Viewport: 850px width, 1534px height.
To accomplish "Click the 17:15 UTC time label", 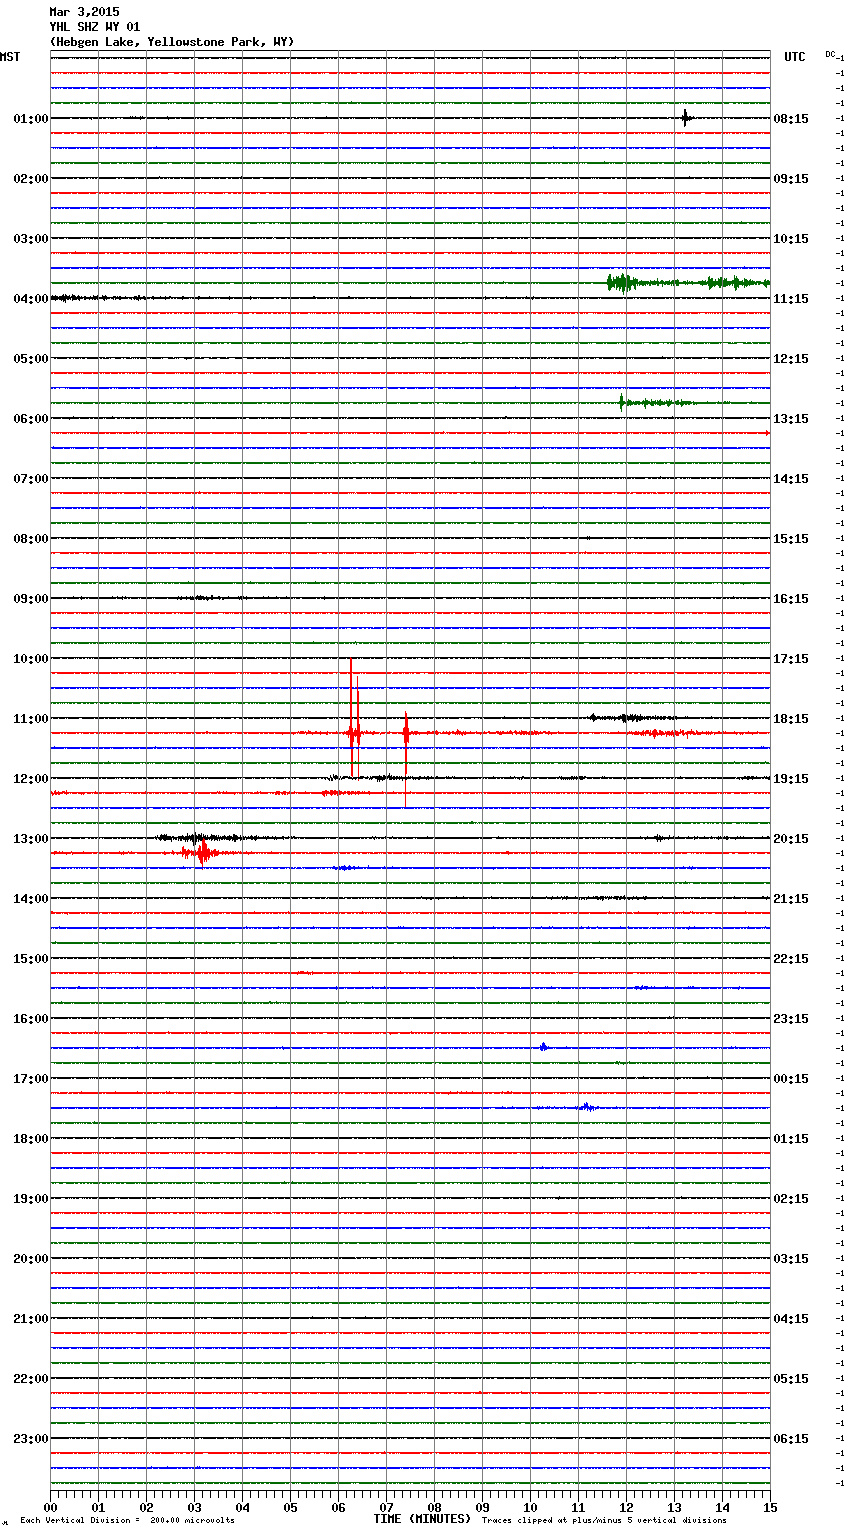I will pos(791,659).
